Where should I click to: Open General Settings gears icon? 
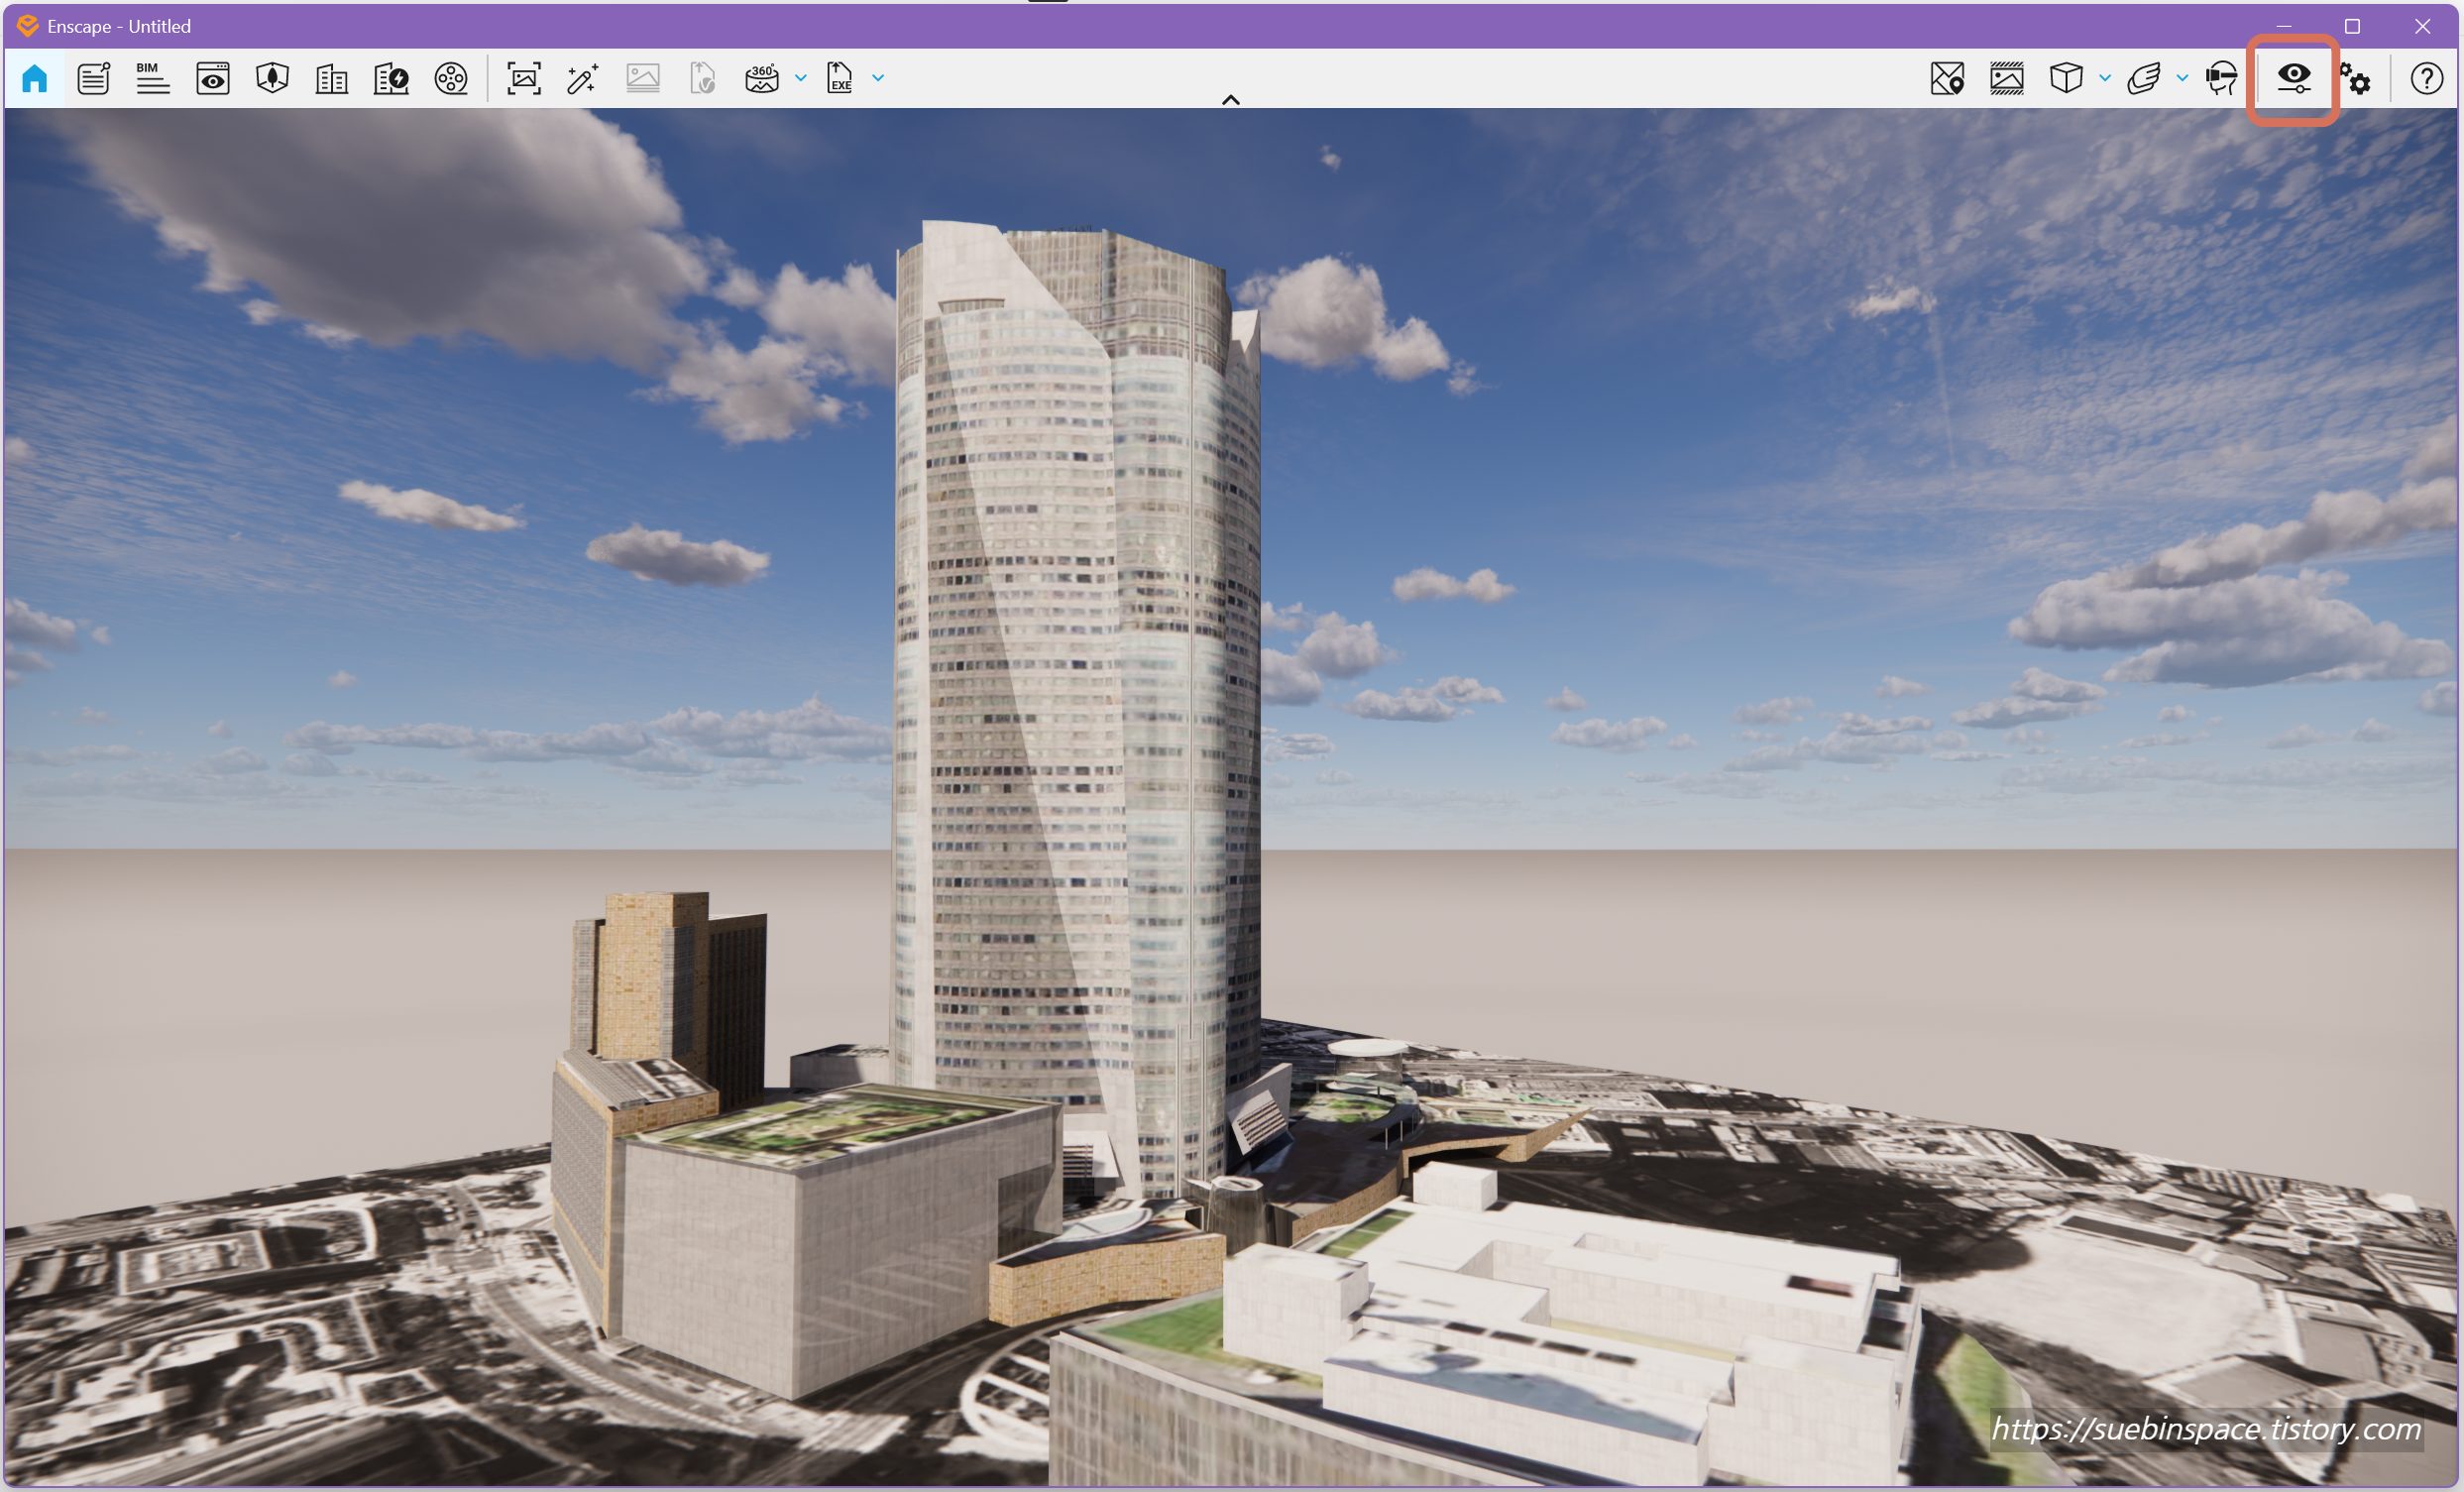(2356, 78)
